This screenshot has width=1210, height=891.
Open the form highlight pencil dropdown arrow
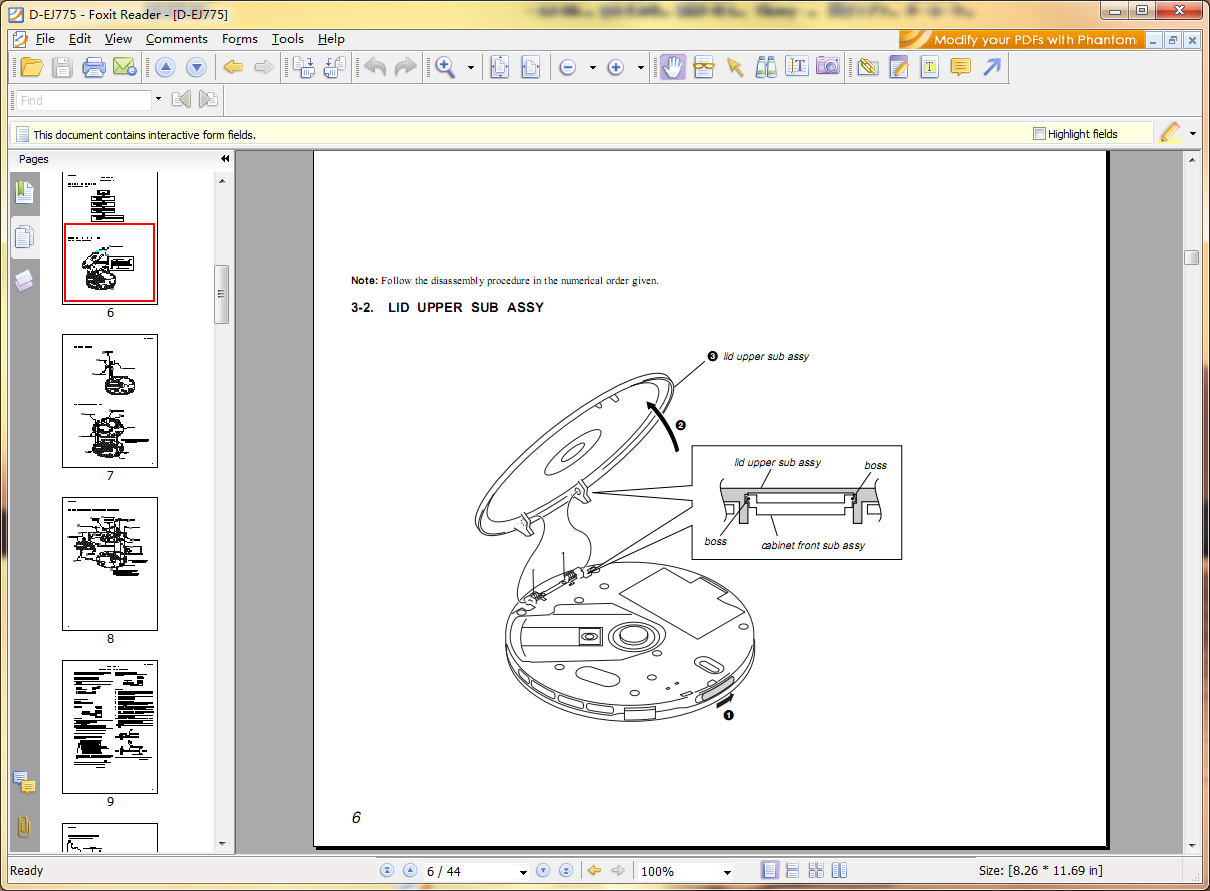tap(1193, 133)
